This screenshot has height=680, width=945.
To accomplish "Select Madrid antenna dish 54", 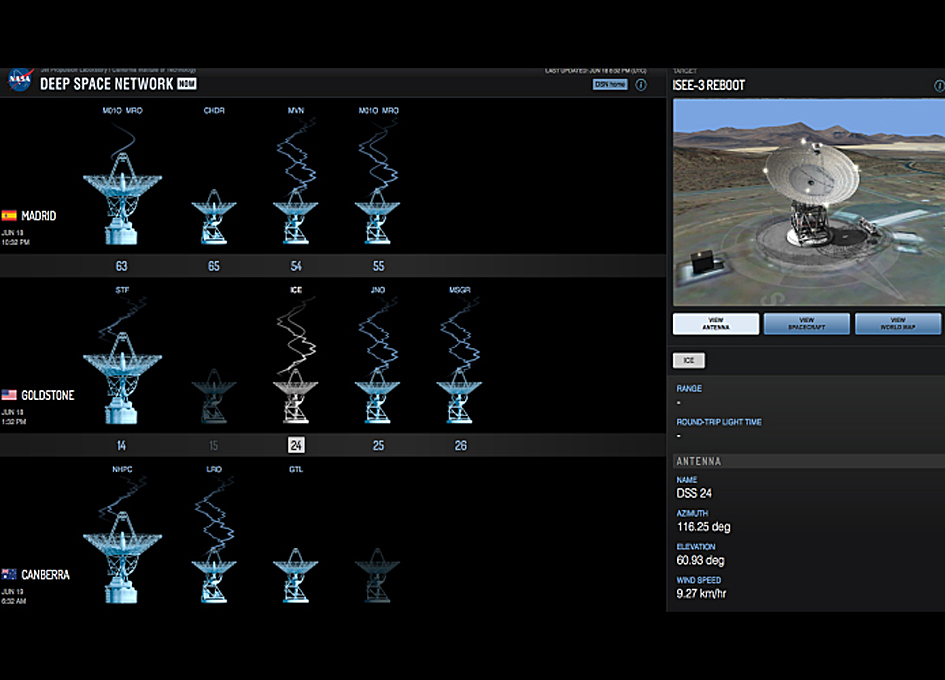I will click(x=295, y=217).
